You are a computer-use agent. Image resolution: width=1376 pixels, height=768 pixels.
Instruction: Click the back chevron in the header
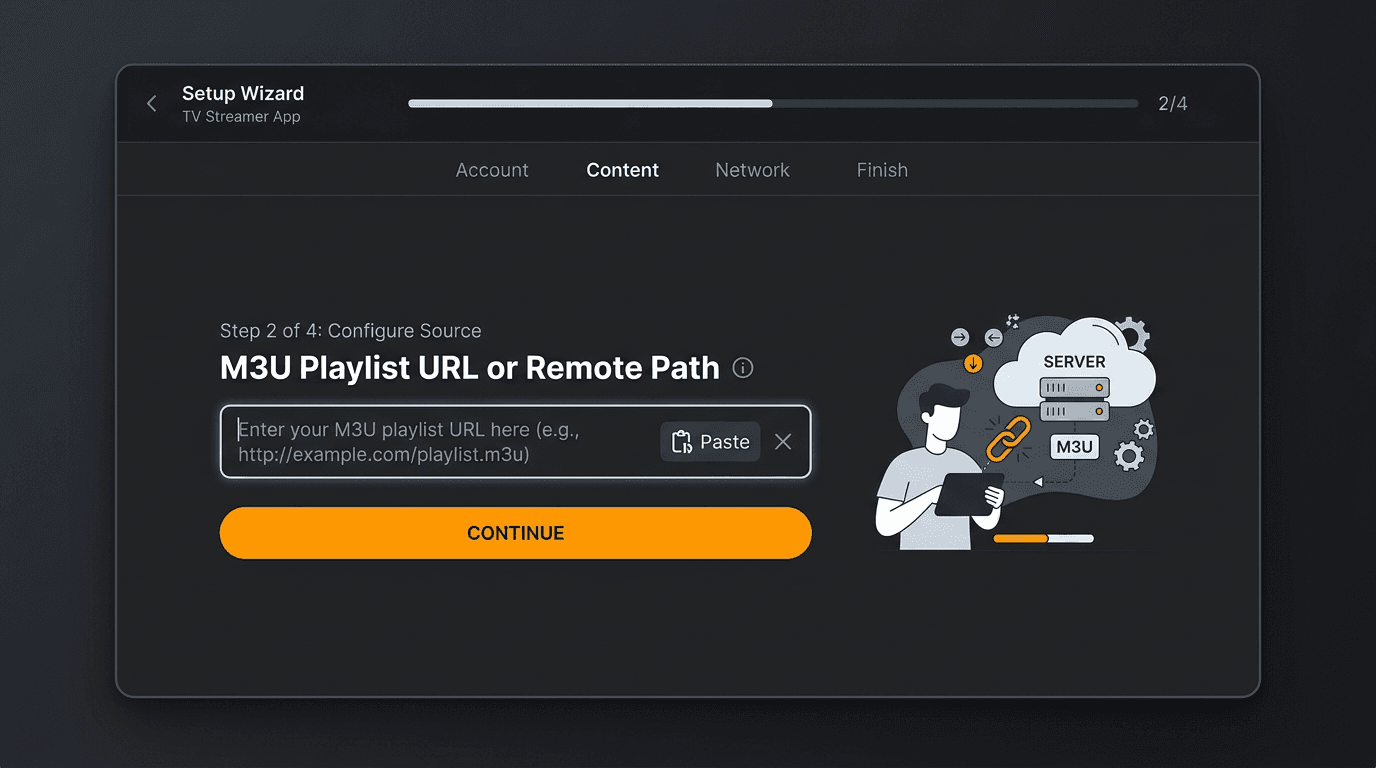[x=151, y=103]
